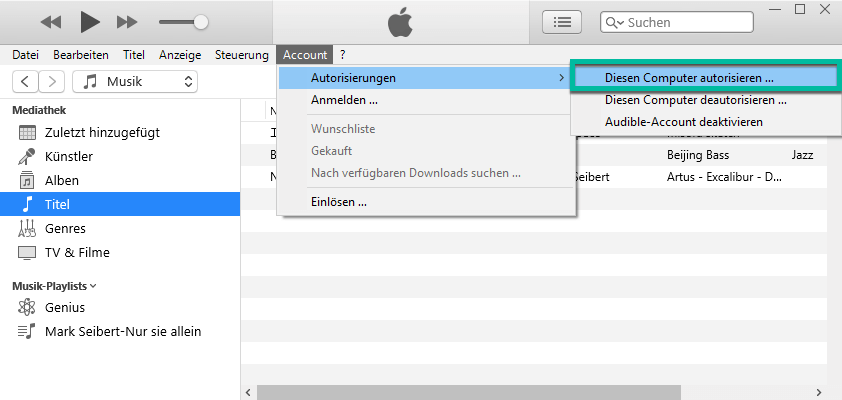Minimize the iTunes window
Viewport: 842px width, 400px height.
pos(774,9)
